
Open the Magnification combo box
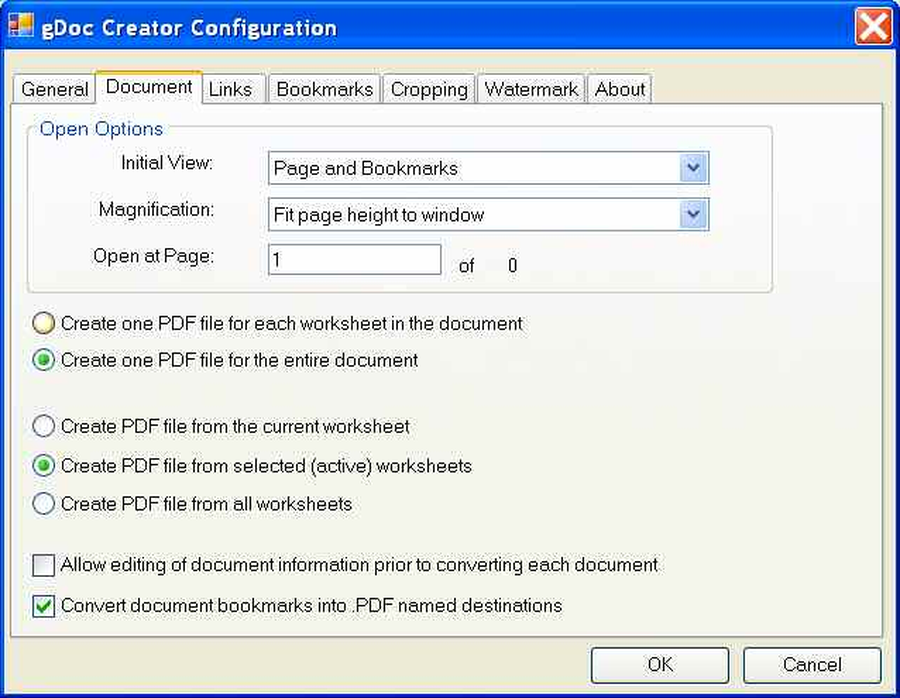488,215
